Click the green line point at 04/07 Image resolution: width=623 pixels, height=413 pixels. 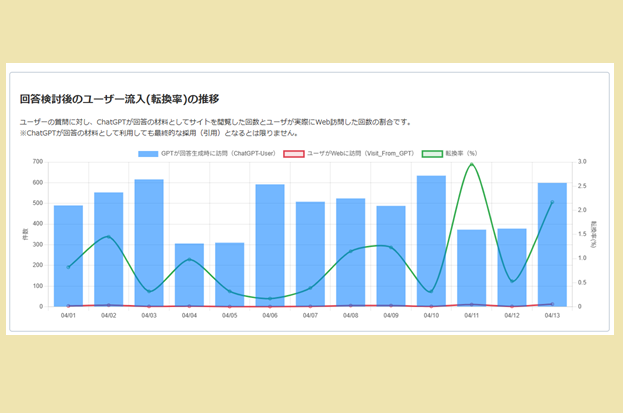[310, 288]
